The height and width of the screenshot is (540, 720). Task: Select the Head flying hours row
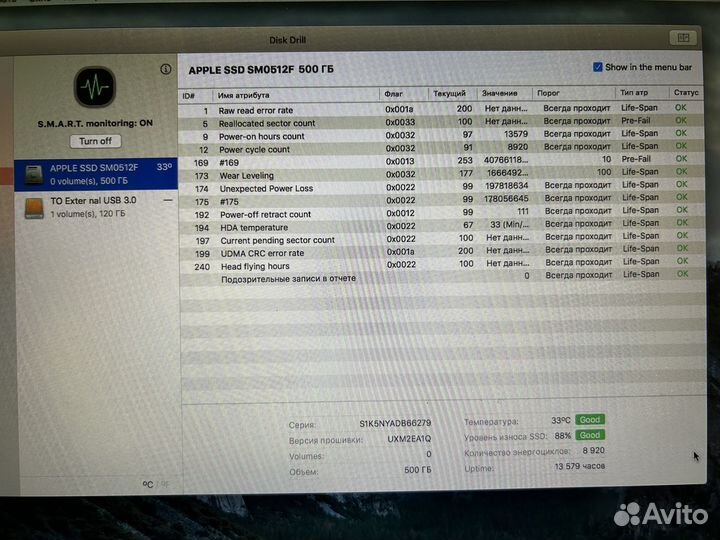(x=441, y=264)
